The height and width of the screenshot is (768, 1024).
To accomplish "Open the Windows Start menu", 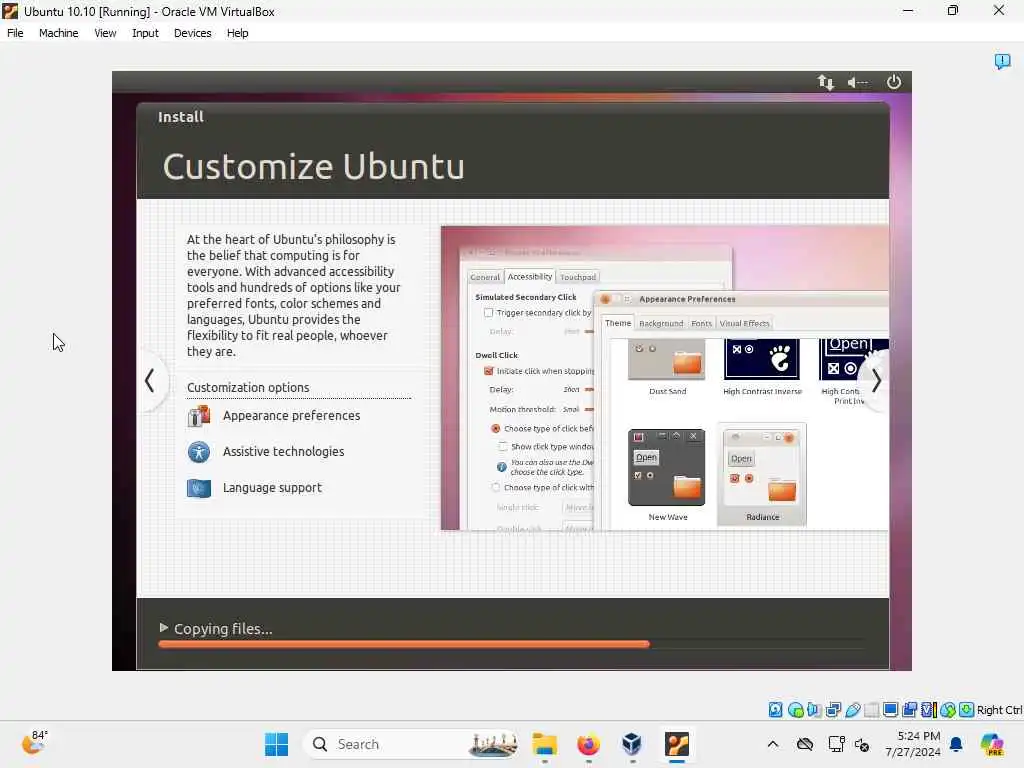I will (x=276, y=744).
